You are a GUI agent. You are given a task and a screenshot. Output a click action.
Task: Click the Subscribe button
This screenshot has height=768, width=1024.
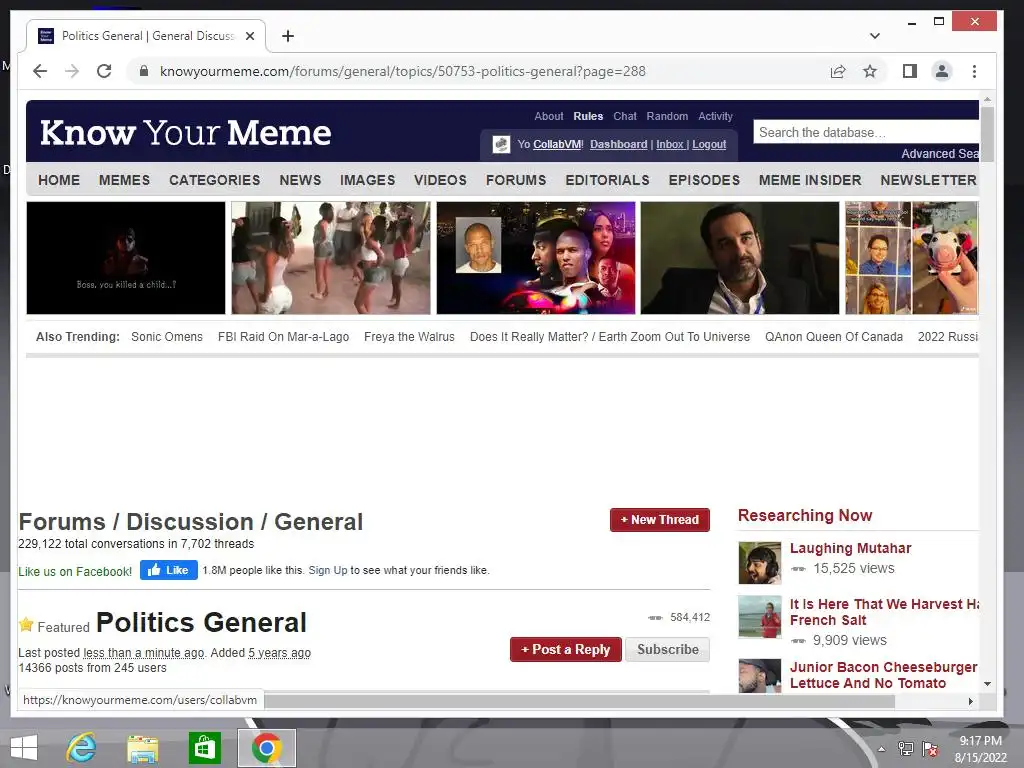click(667, 650)
